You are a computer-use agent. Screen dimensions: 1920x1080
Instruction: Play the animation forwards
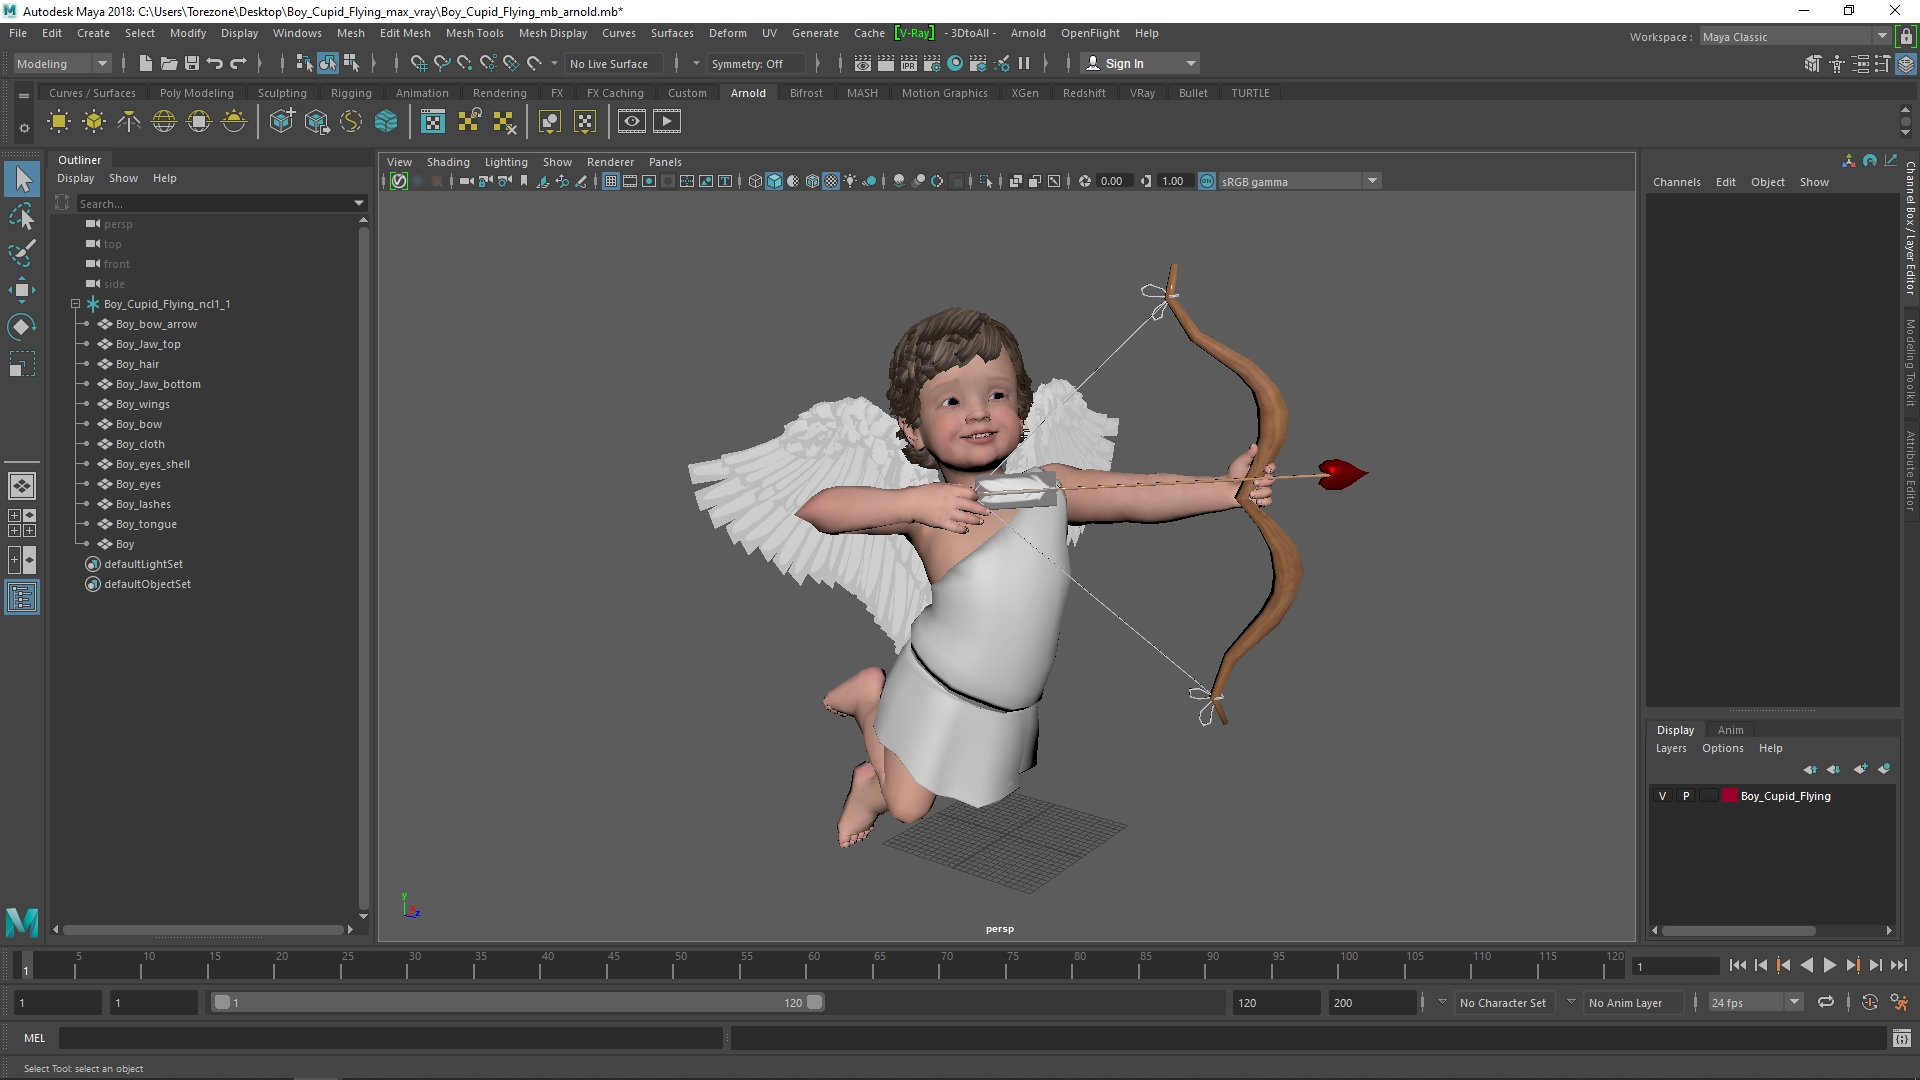pos(1829,965)
